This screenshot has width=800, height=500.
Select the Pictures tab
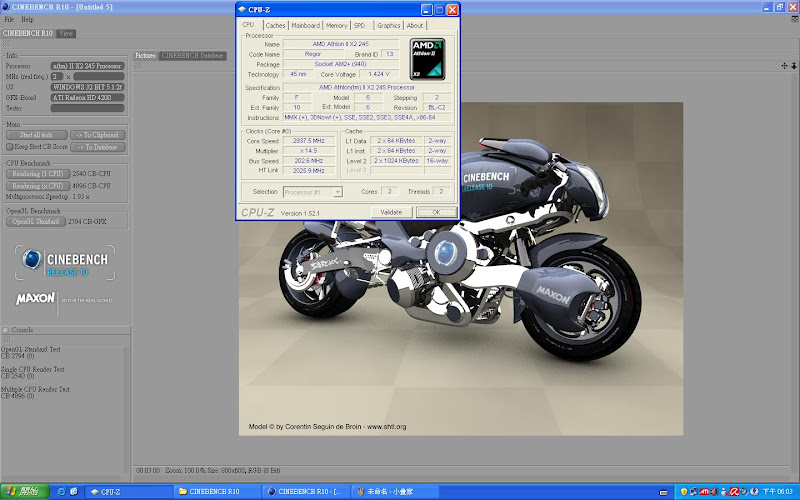[145, 56]
